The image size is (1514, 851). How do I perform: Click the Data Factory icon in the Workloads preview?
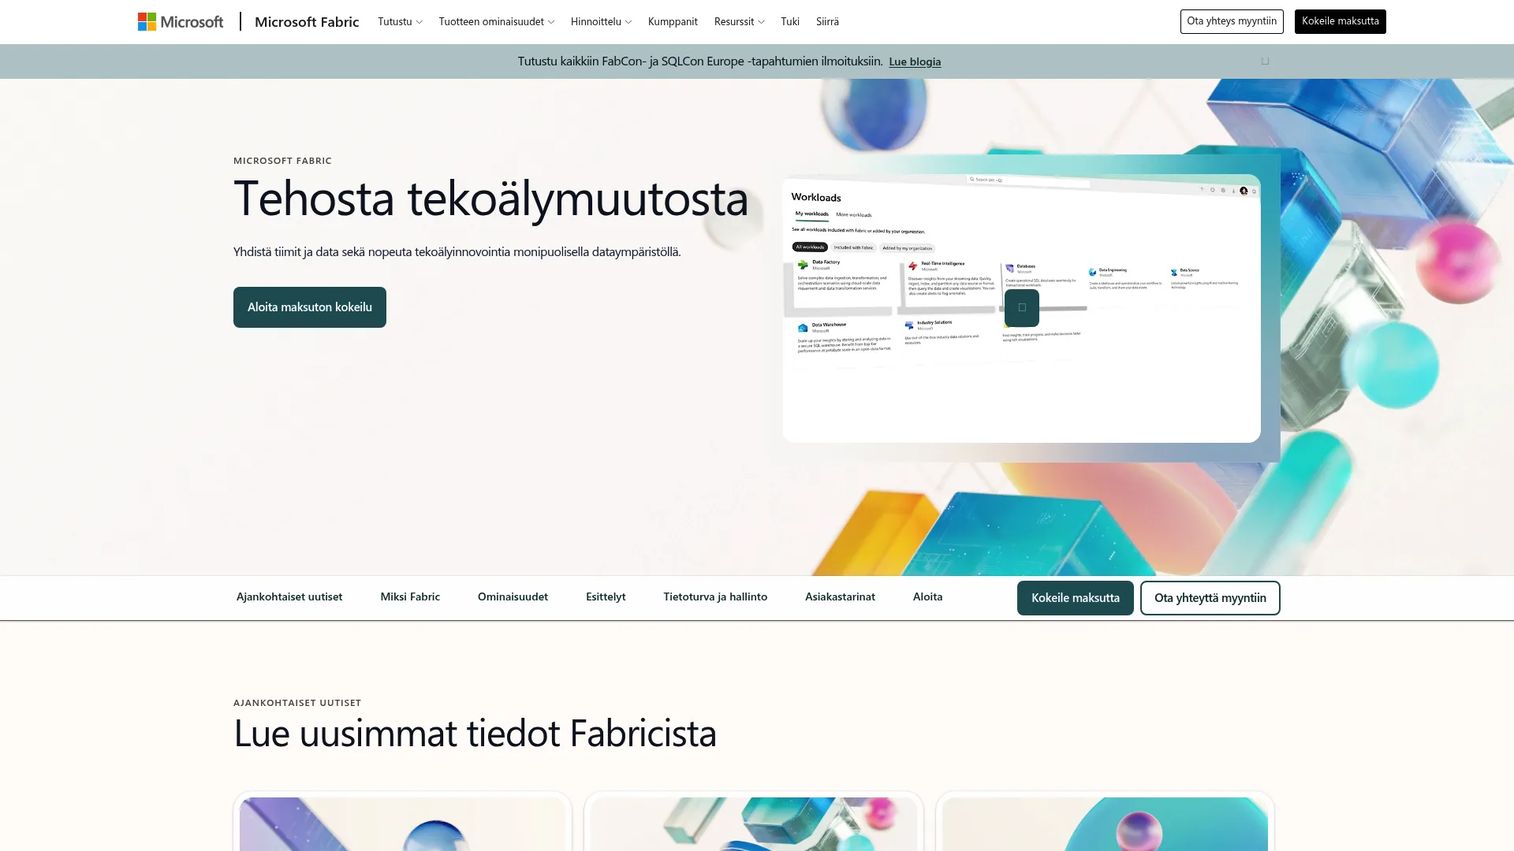coord(803,265)
